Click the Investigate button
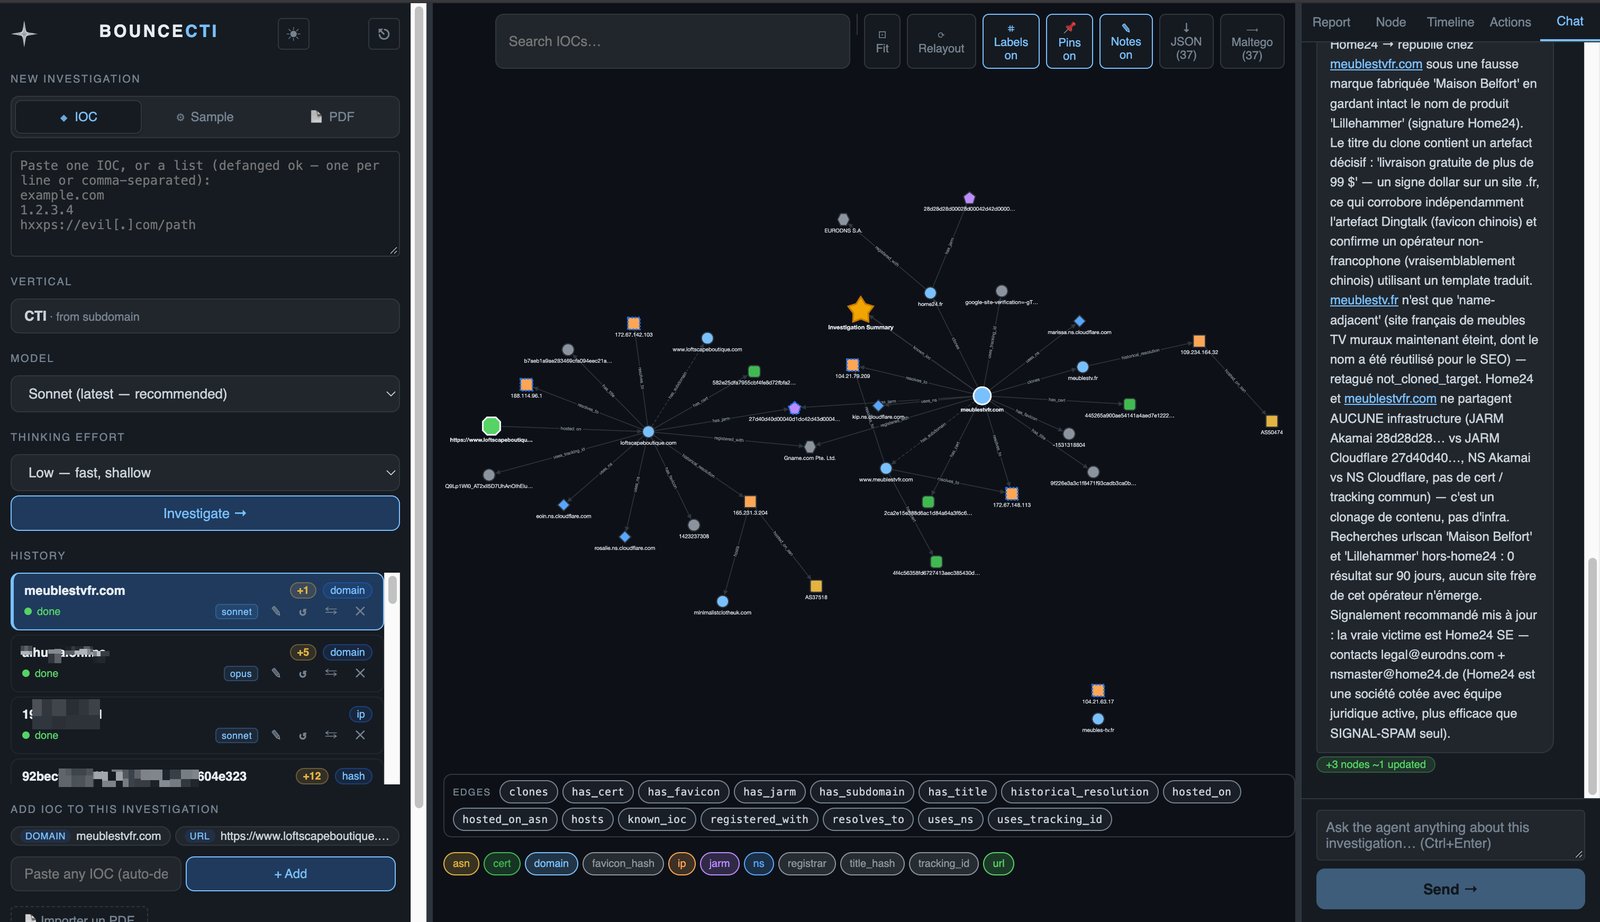The width and height of the screenshot is (1600, 922). (205, 513)
